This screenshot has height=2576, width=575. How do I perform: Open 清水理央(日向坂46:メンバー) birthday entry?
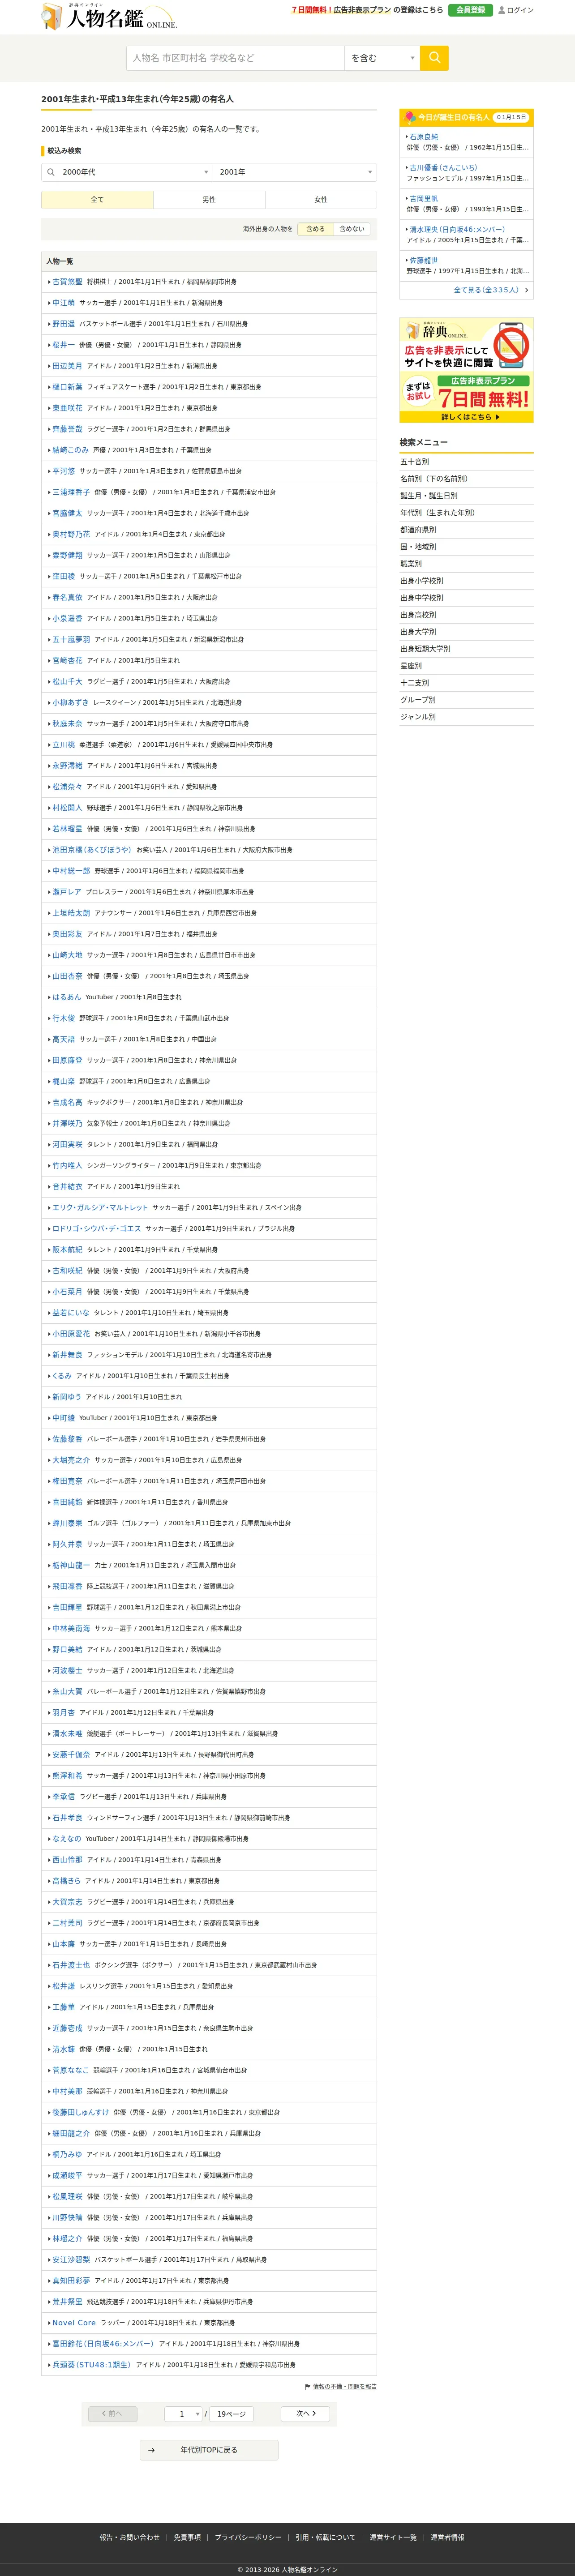457,230
